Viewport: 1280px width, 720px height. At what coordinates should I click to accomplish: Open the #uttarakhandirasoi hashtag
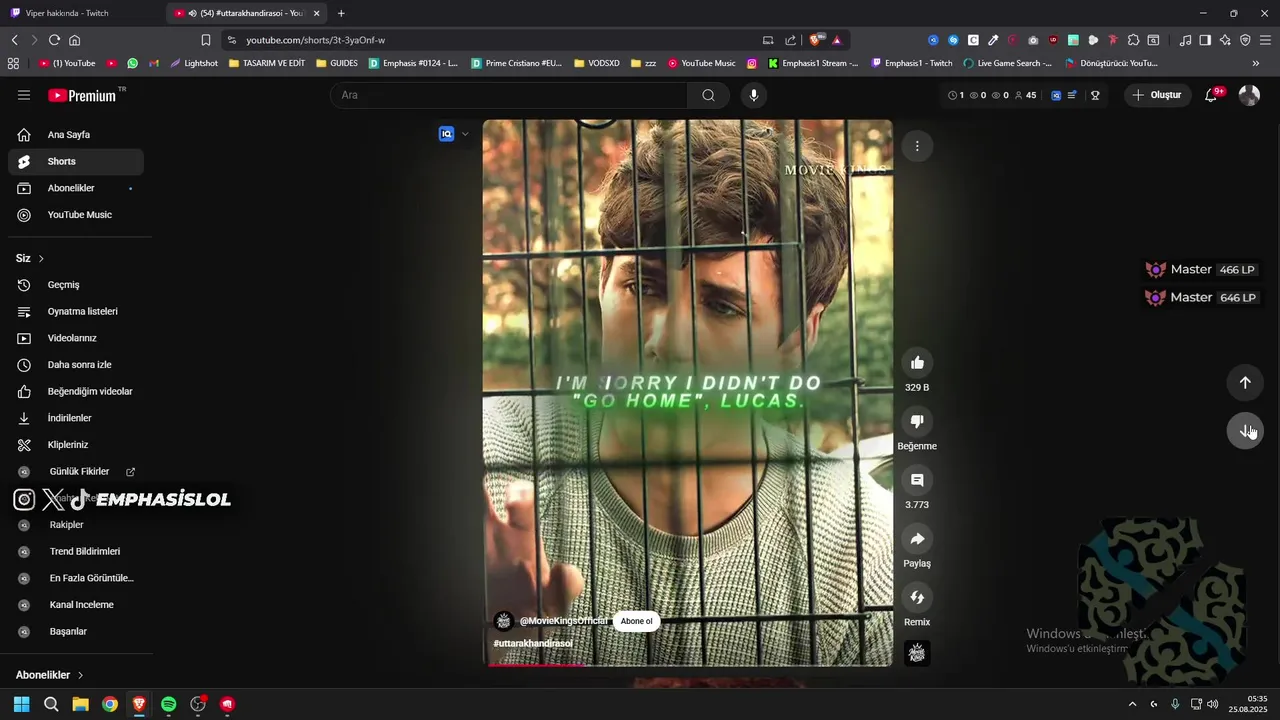[533, 643]
